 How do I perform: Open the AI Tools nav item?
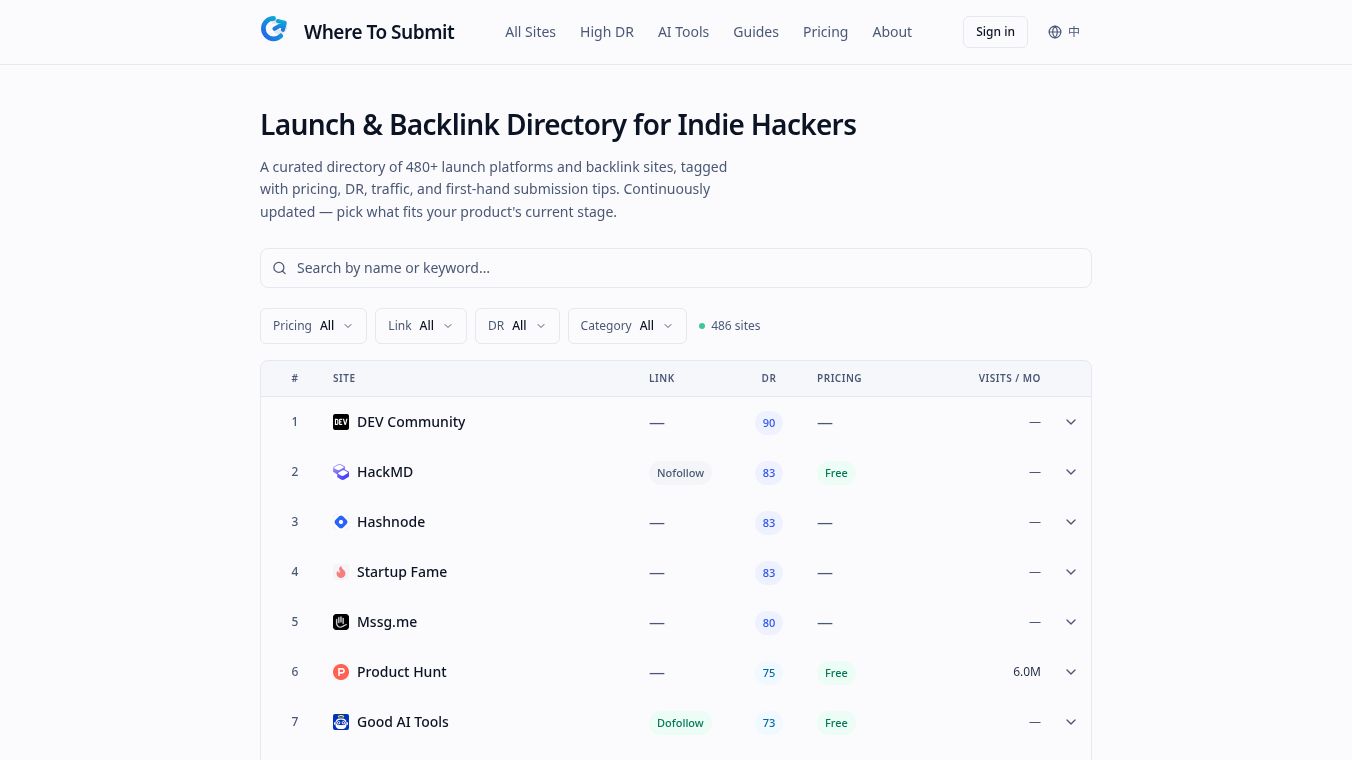[x=683, y=32]
